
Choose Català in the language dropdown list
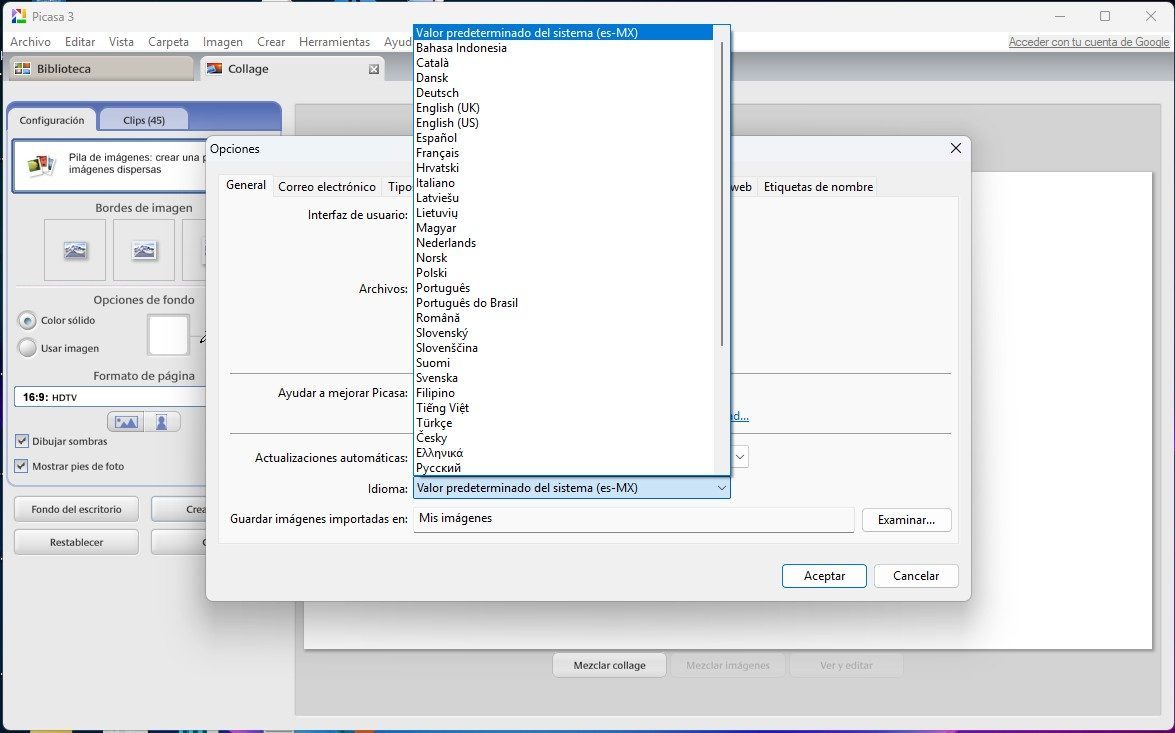564,63
